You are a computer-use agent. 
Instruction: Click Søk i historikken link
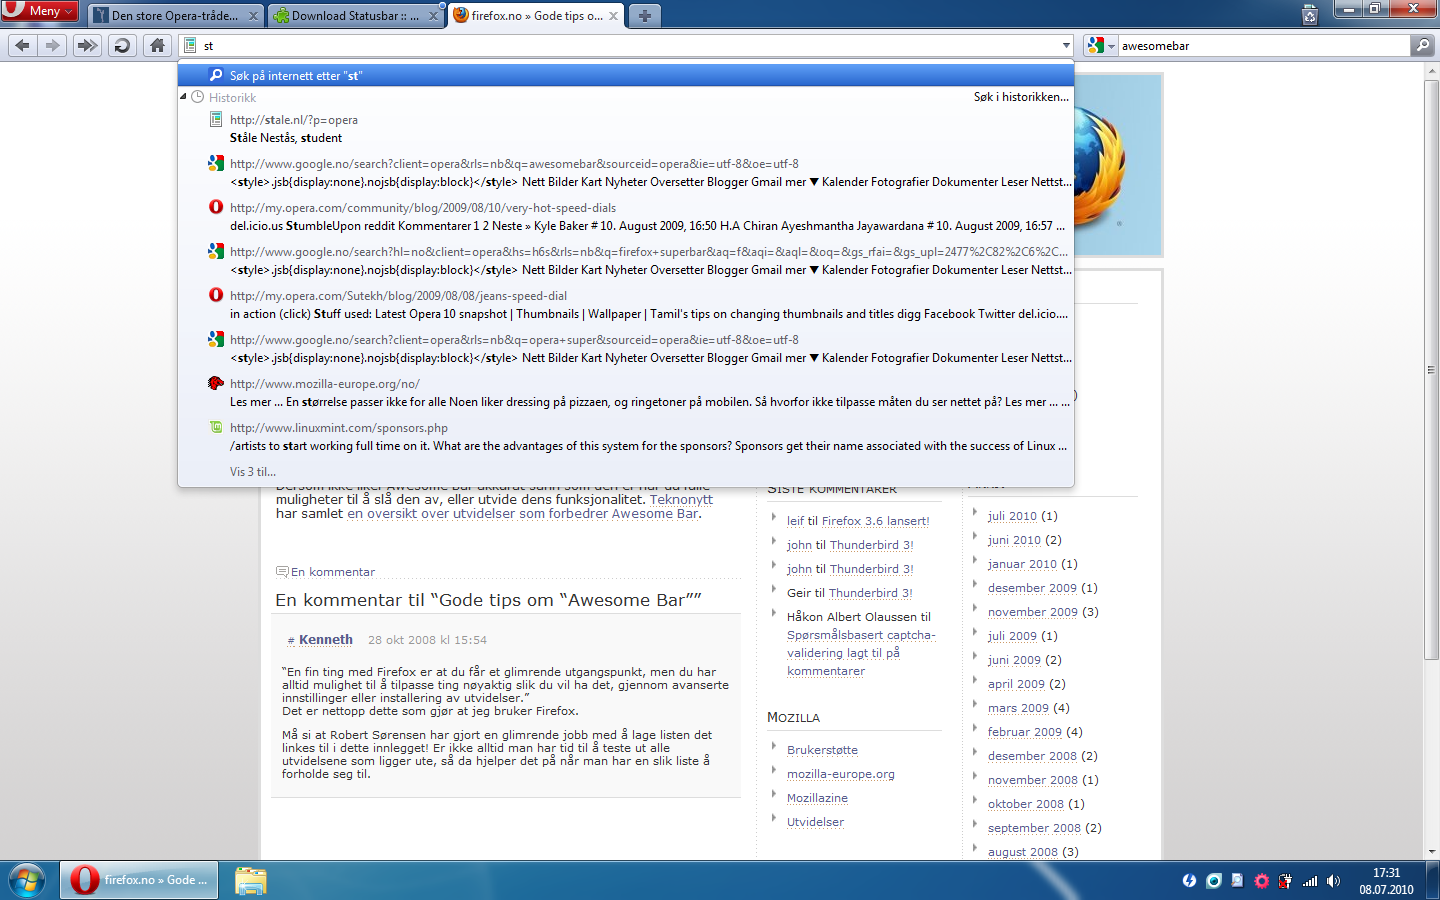[1021, 97]
